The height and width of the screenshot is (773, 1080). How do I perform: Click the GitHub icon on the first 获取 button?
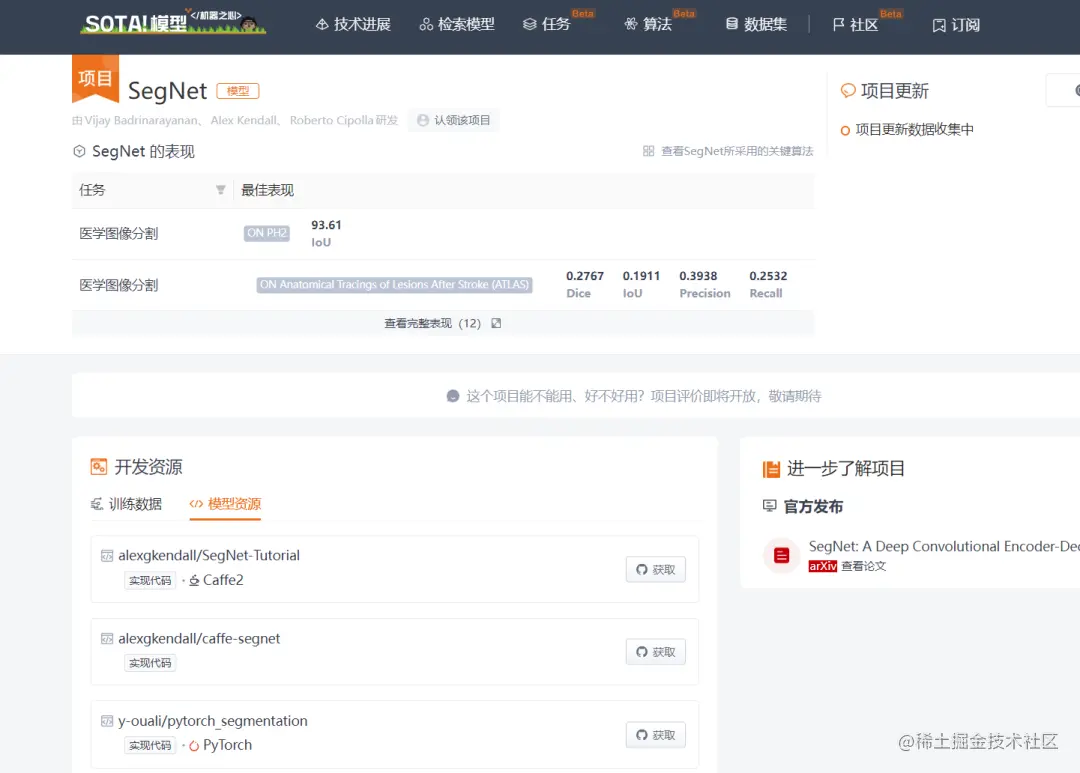click(x=641, y=569)
